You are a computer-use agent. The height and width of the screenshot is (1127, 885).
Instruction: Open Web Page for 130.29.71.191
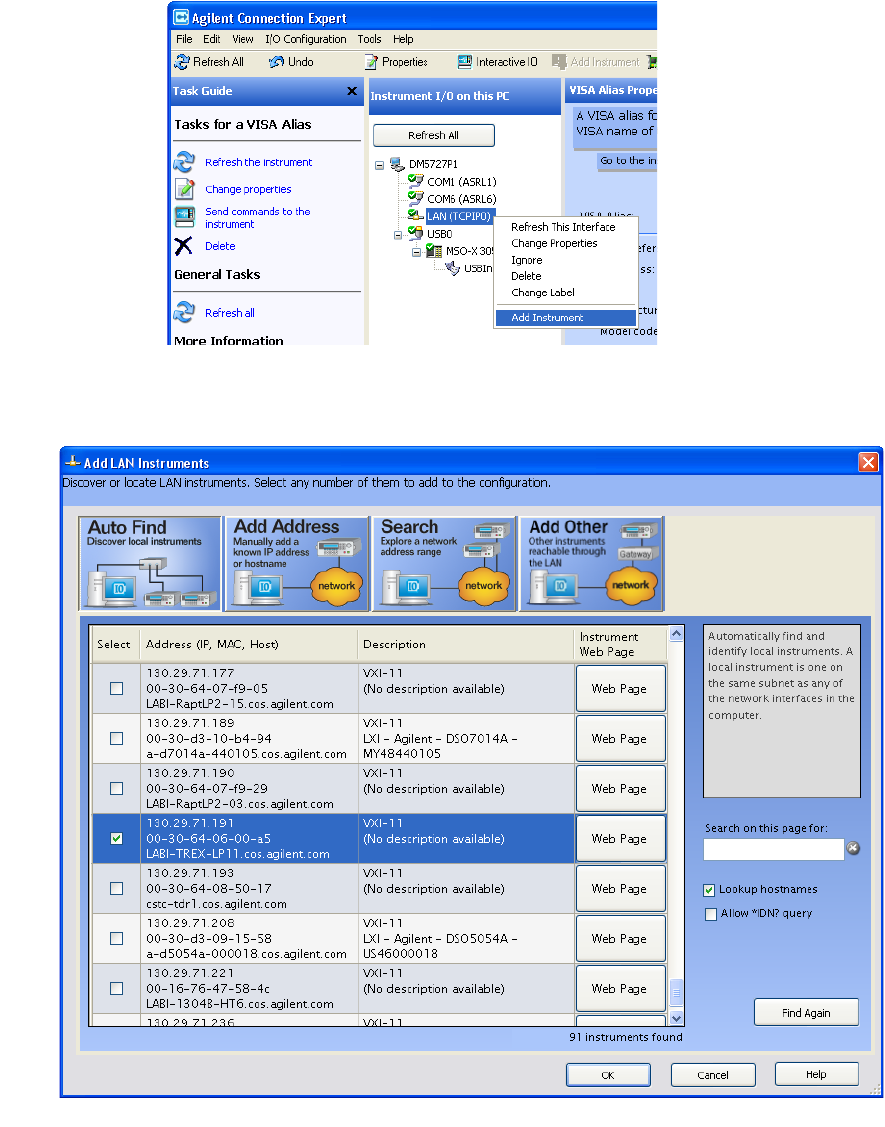[620, 839]
